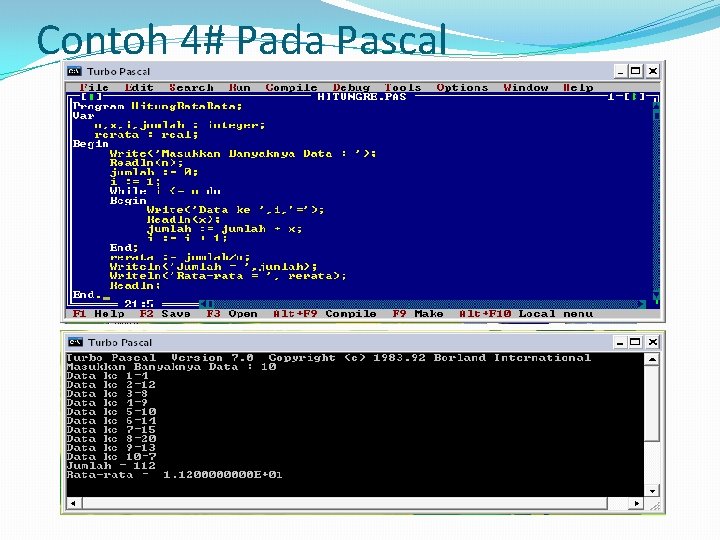Viewport: 720px width, 540px height.
Task: Click the 'Readln(n);' code line
Action: (146, 163)
